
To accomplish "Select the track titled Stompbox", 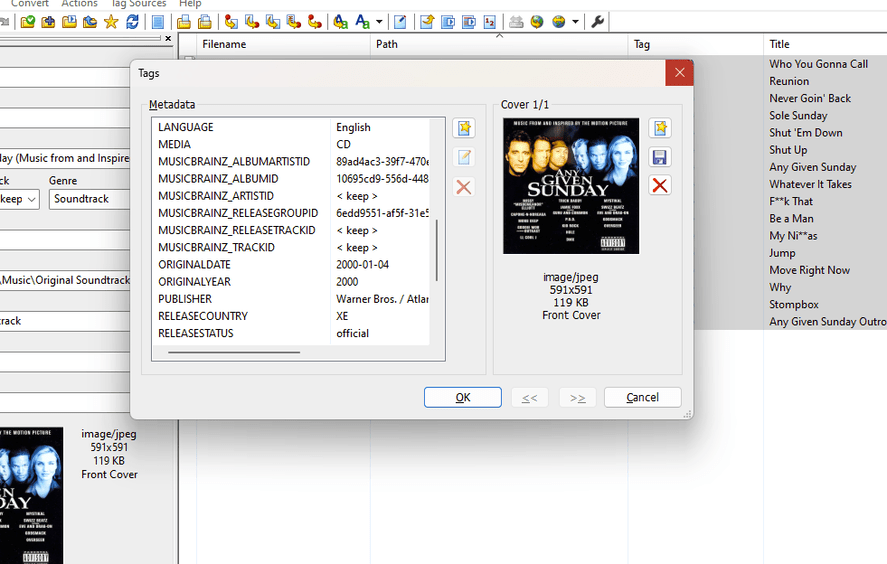I will point(794,304).
